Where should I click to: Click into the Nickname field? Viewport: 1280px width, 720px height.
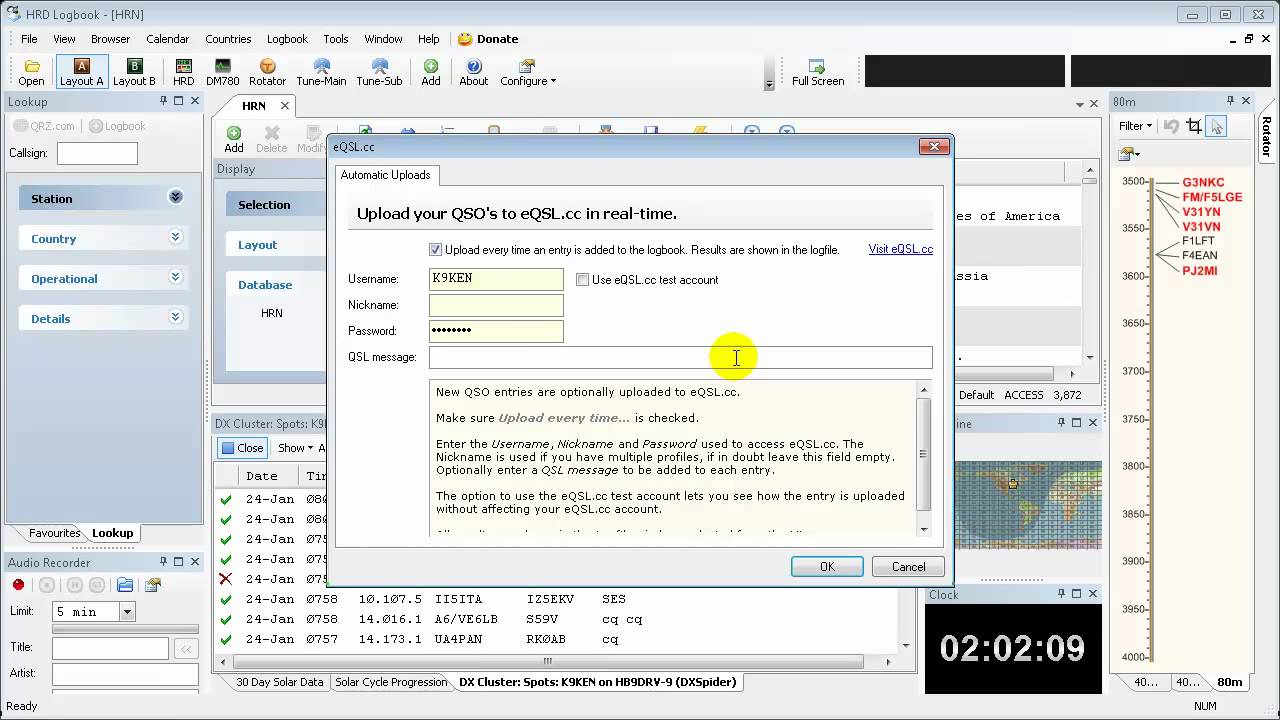pyautogui.click(x=496, y=305)
